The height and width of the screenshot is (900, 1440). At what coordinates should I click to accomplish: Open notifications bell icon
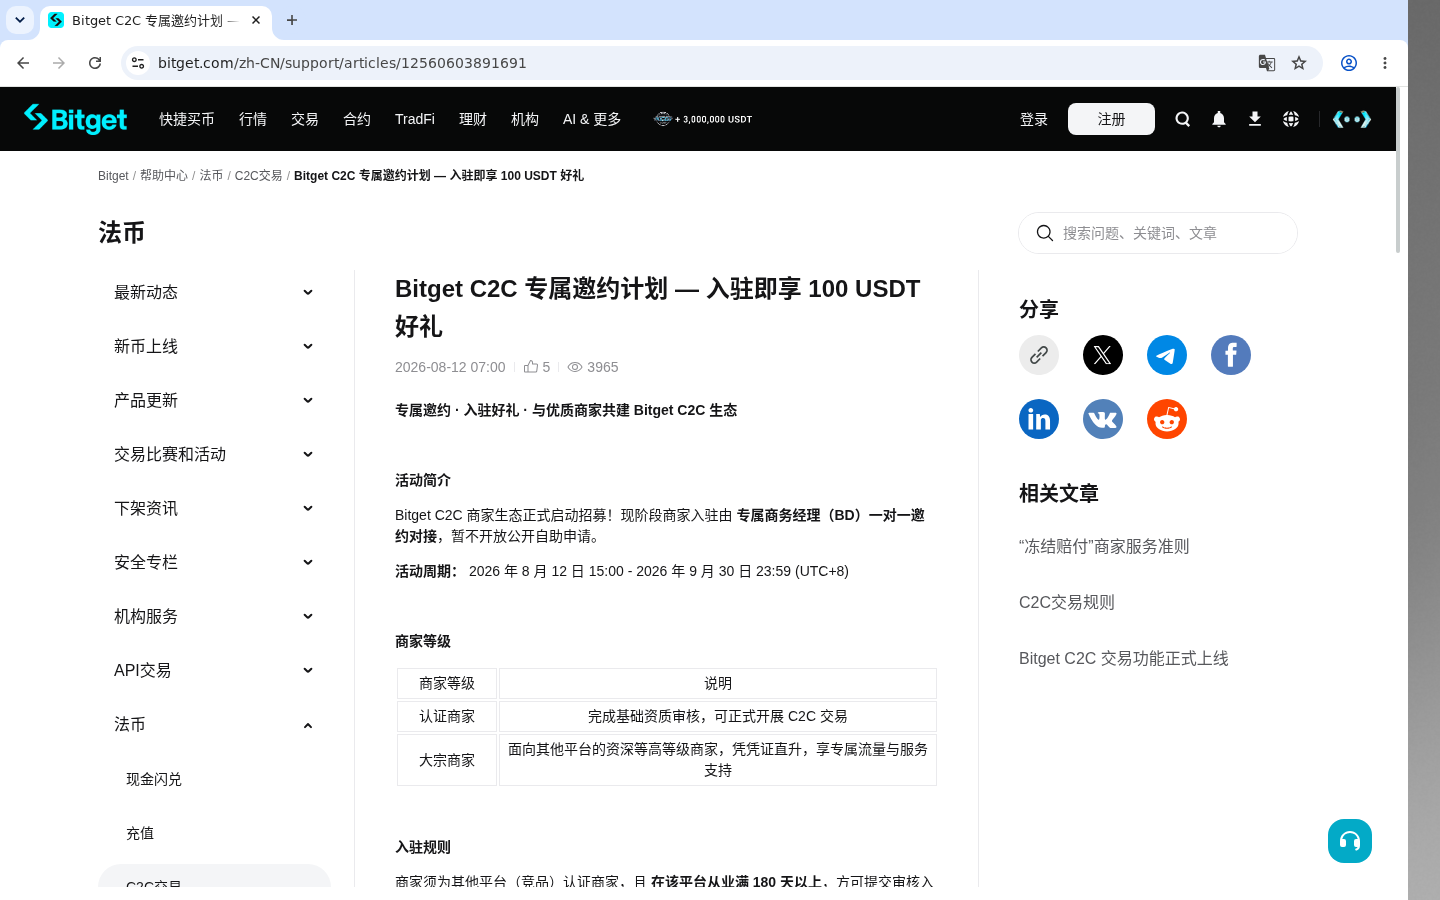point(1219,119)
